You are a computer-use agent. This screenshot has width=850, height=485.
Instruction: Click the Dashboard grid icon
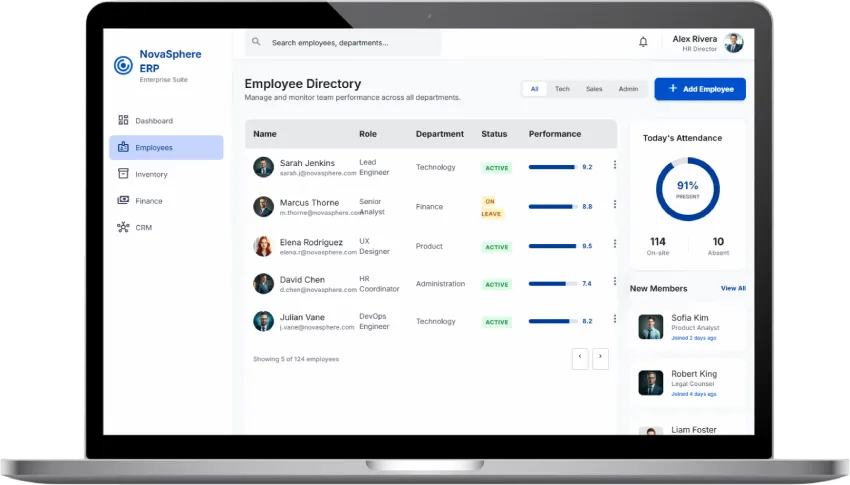click(x=123, y=120)
